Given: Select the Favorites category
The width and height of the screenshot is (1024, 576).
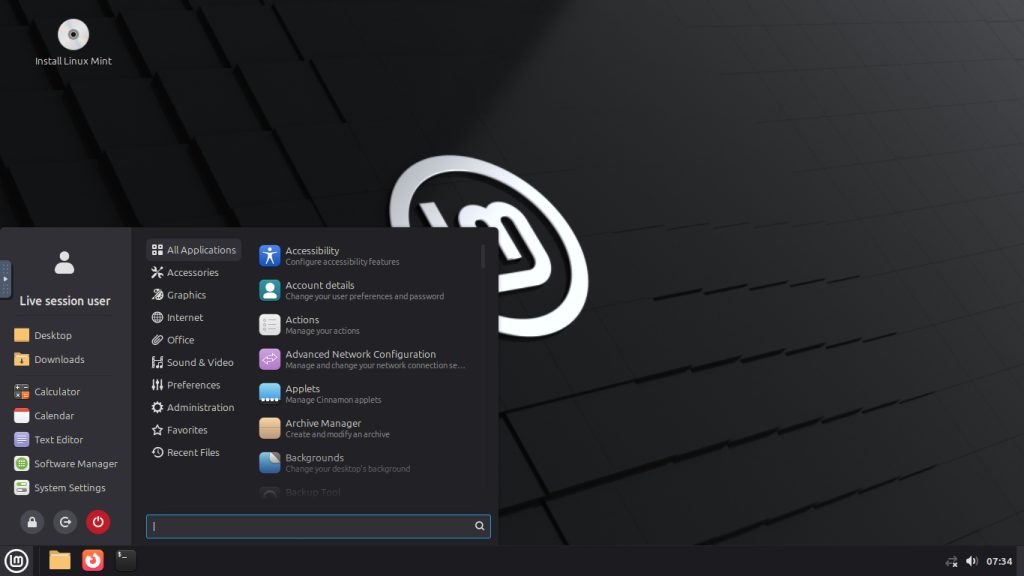Looking at the screenshot, I should point(194,430).
